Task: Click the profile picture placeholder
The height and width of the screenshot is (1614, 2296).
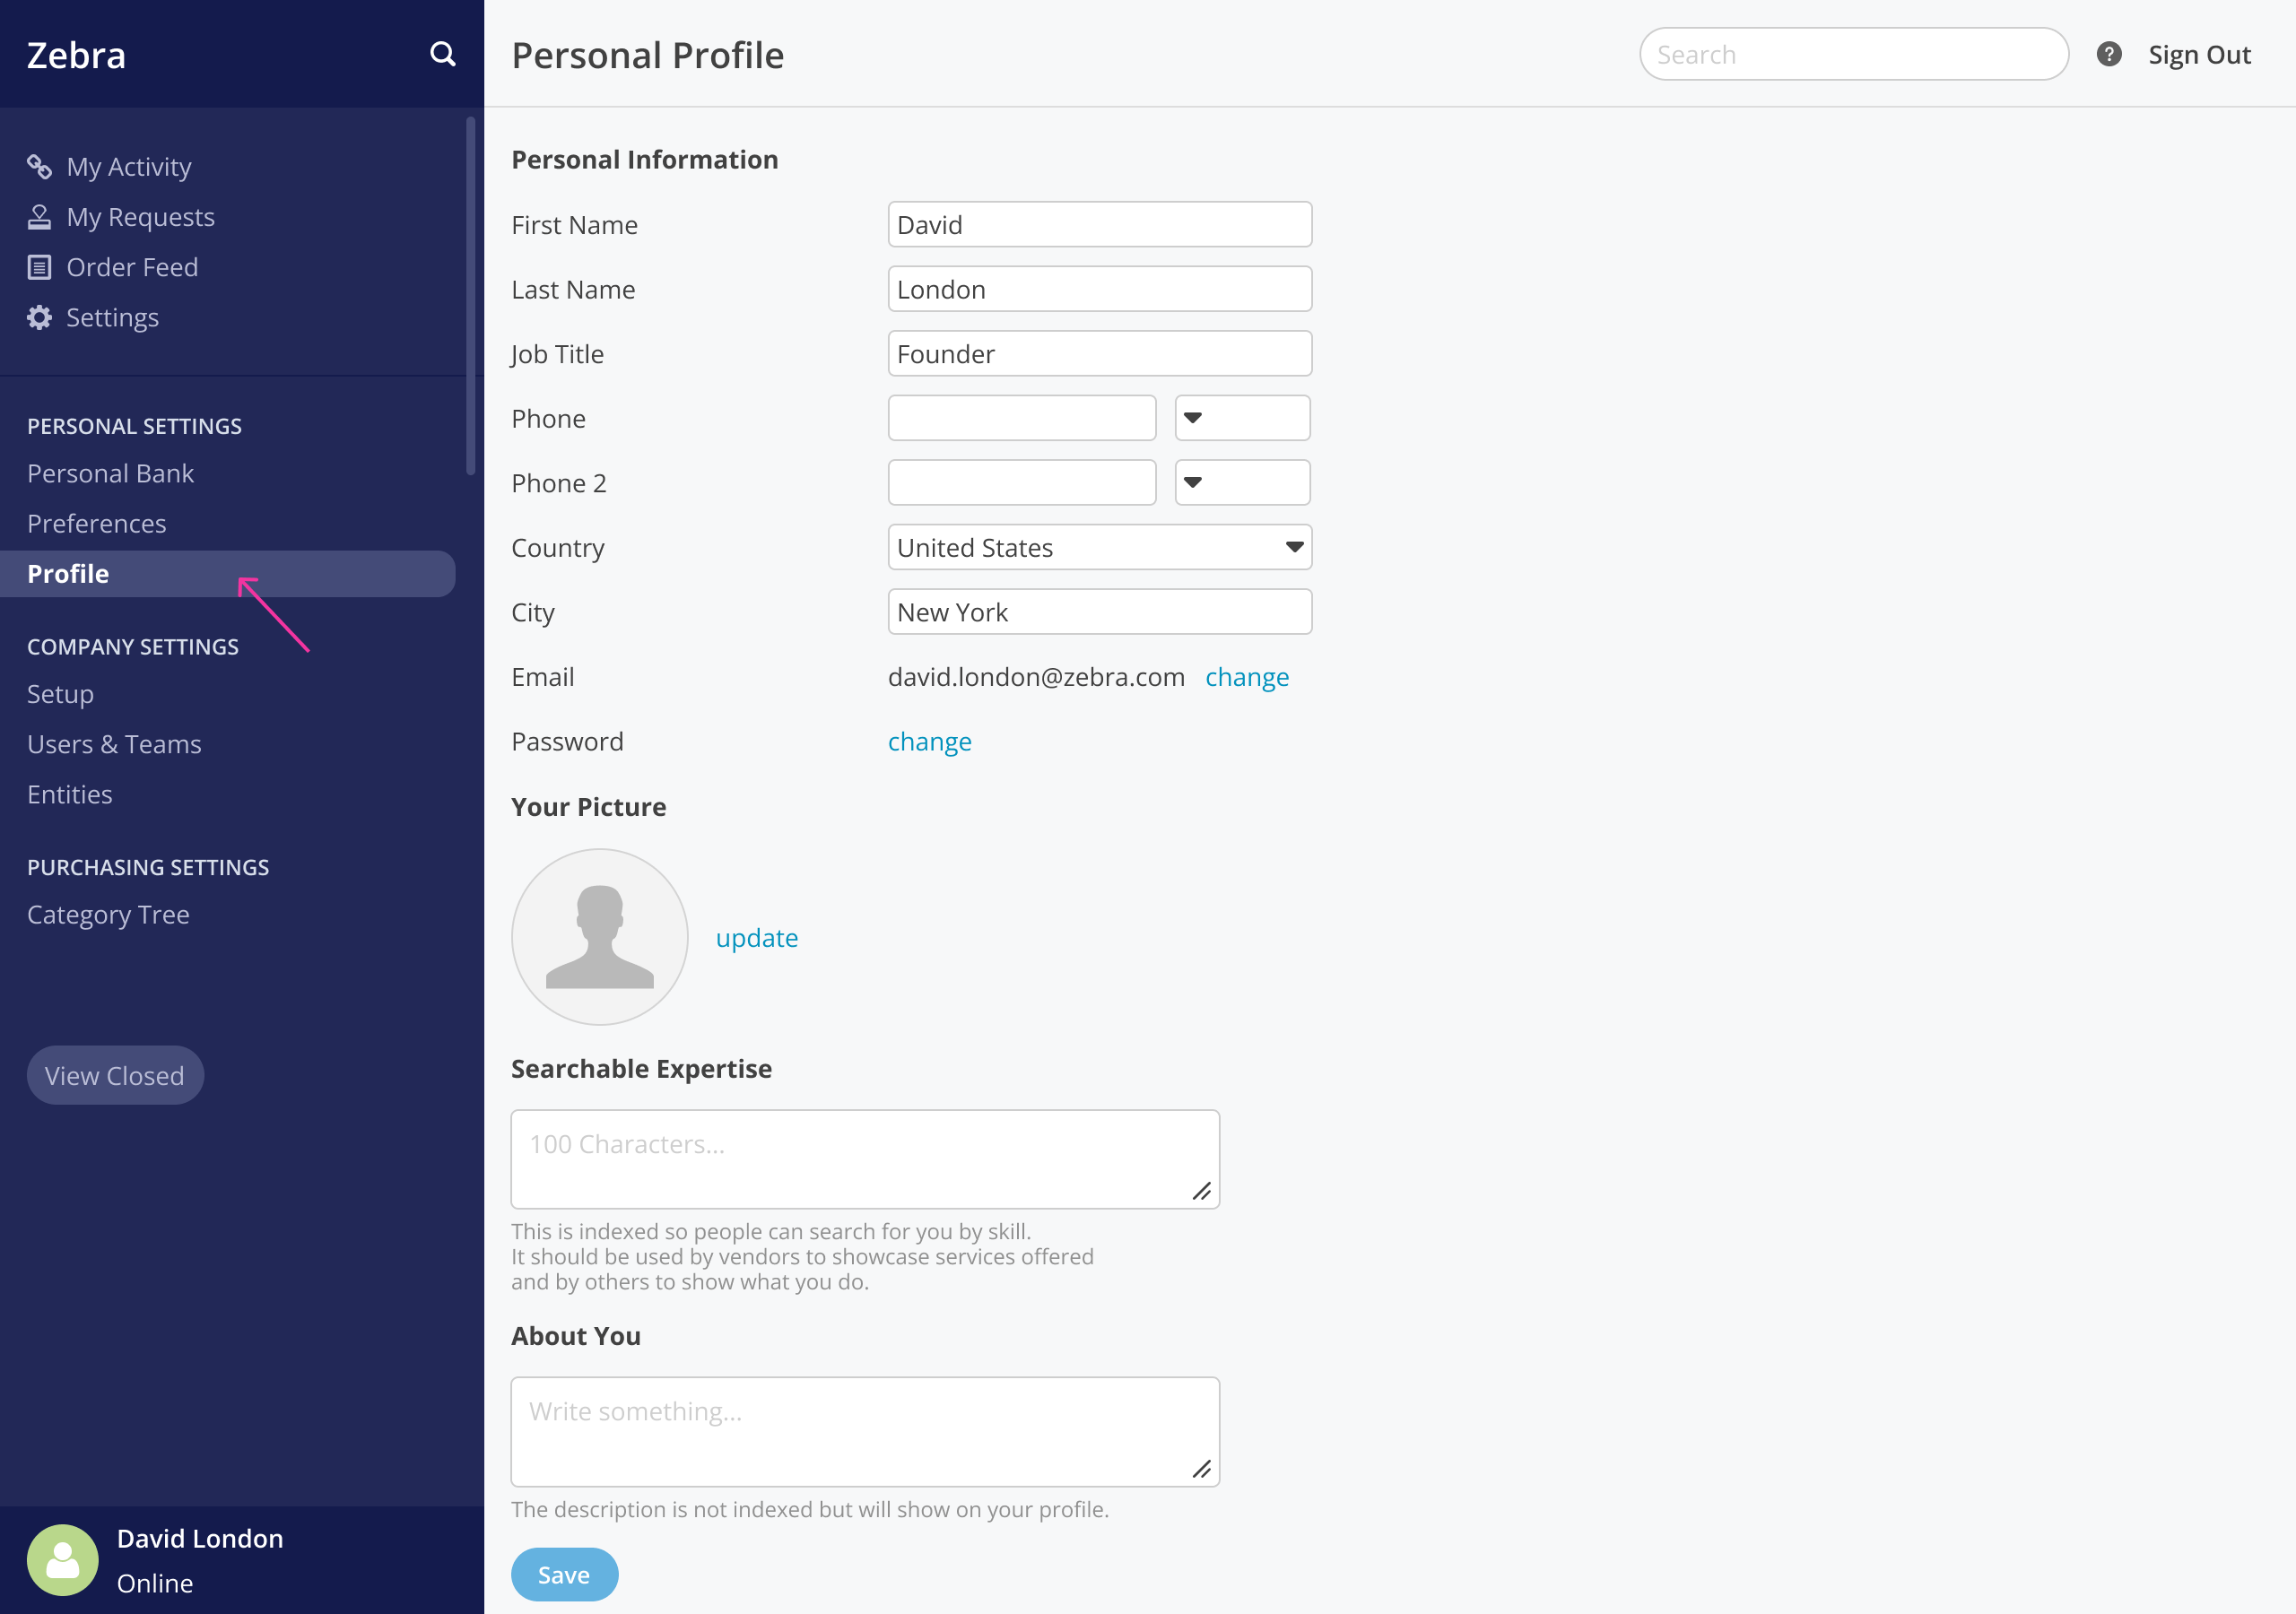Action: point(599,936)
